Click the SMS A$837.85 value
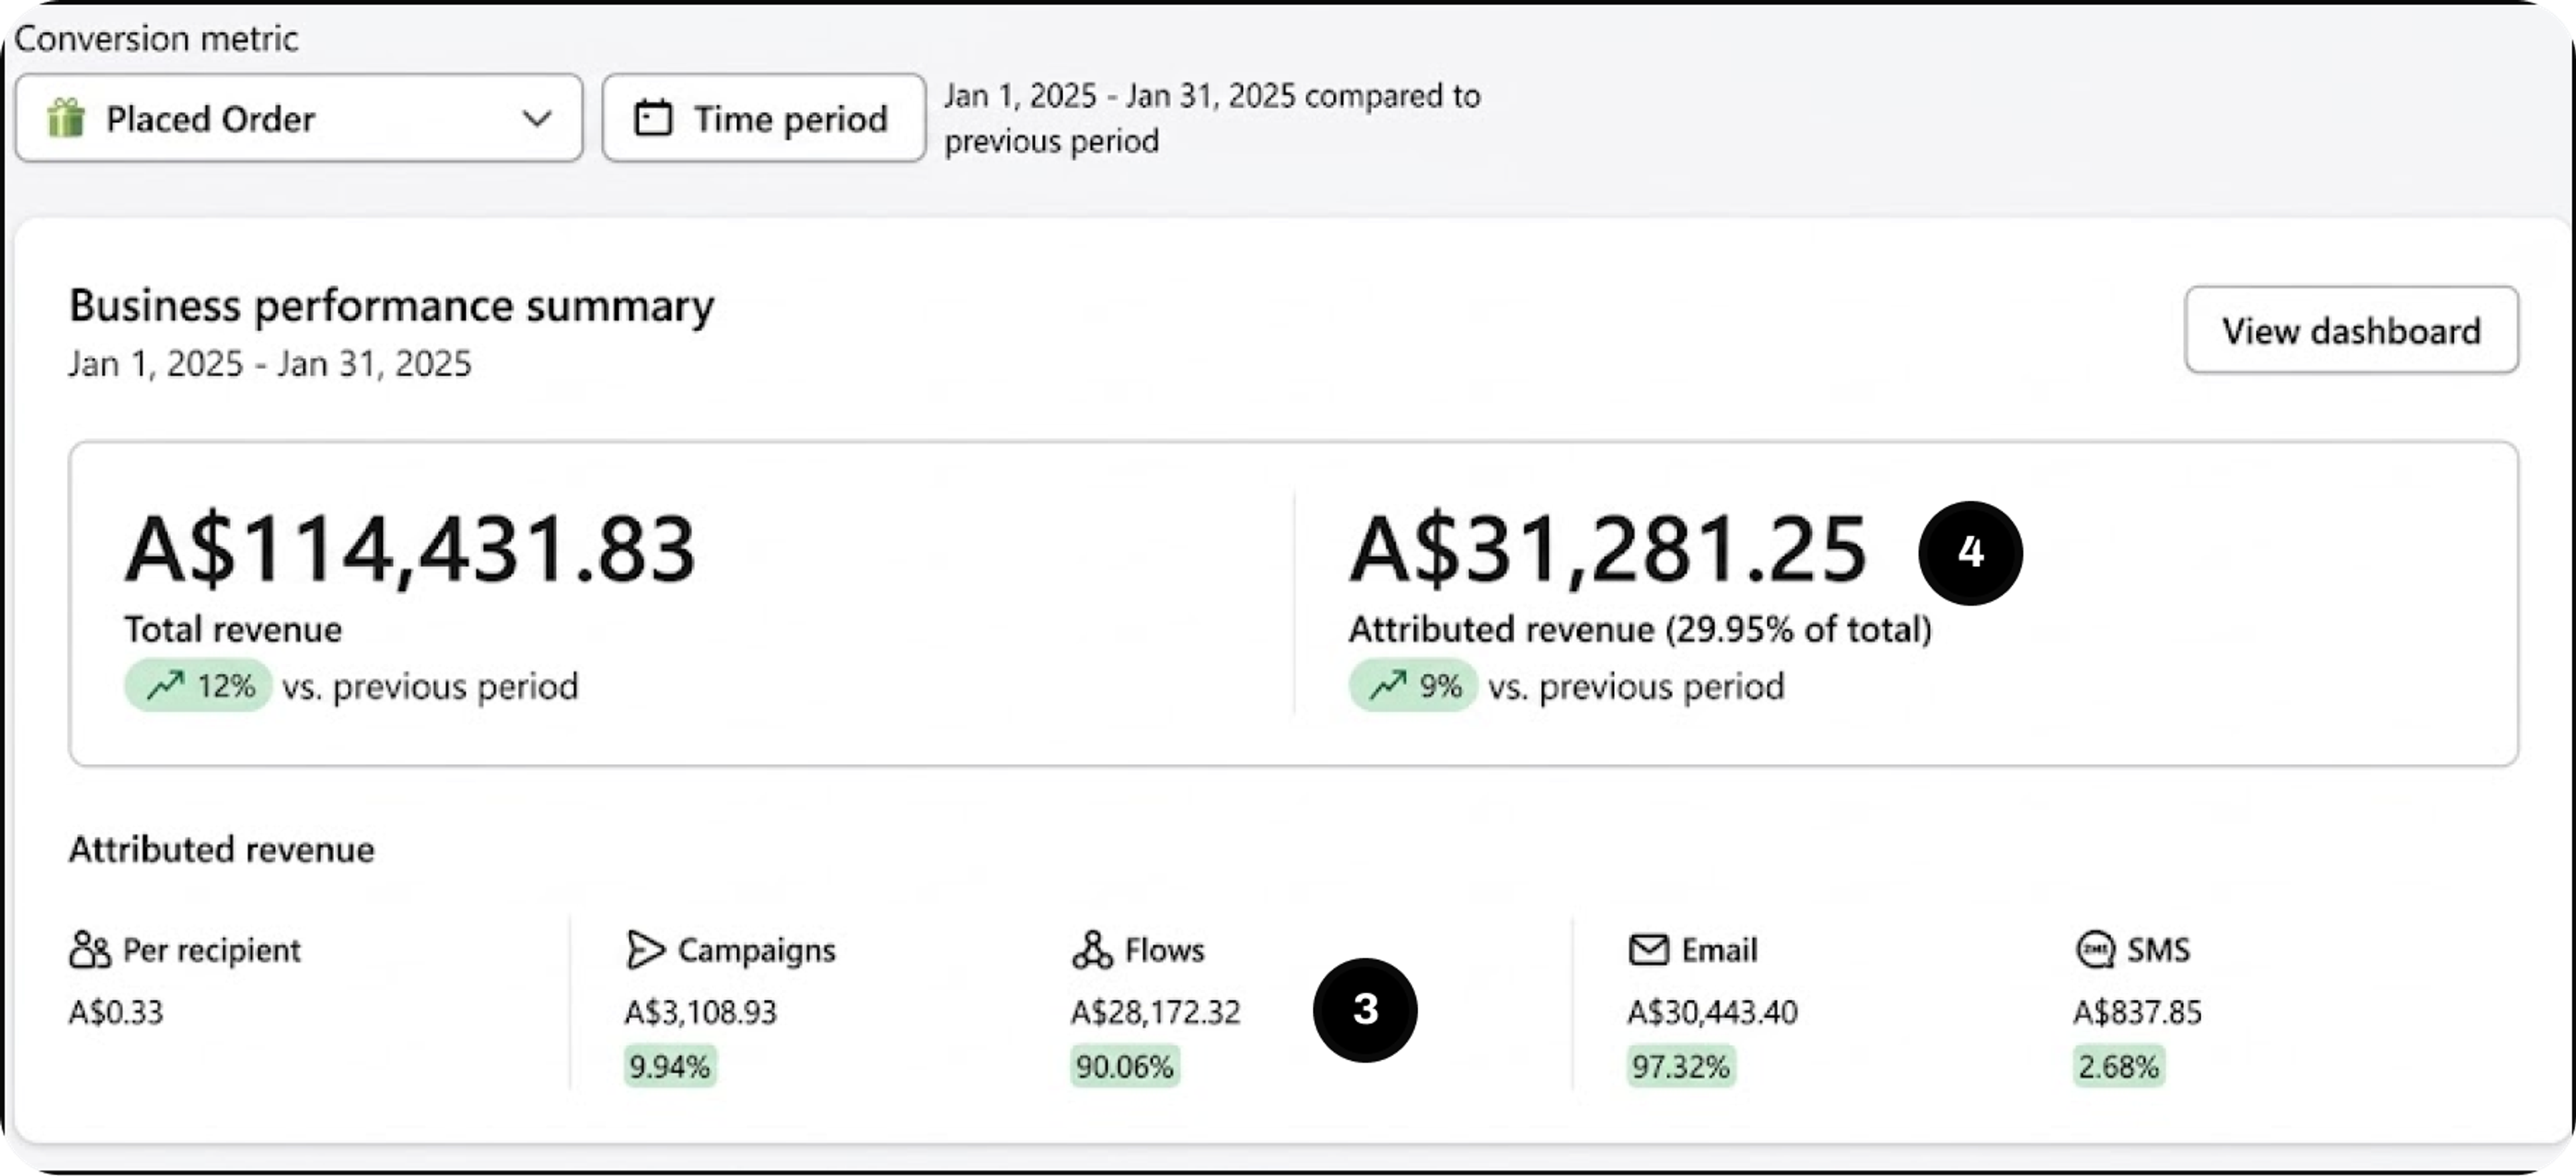 point(2138,1012)
